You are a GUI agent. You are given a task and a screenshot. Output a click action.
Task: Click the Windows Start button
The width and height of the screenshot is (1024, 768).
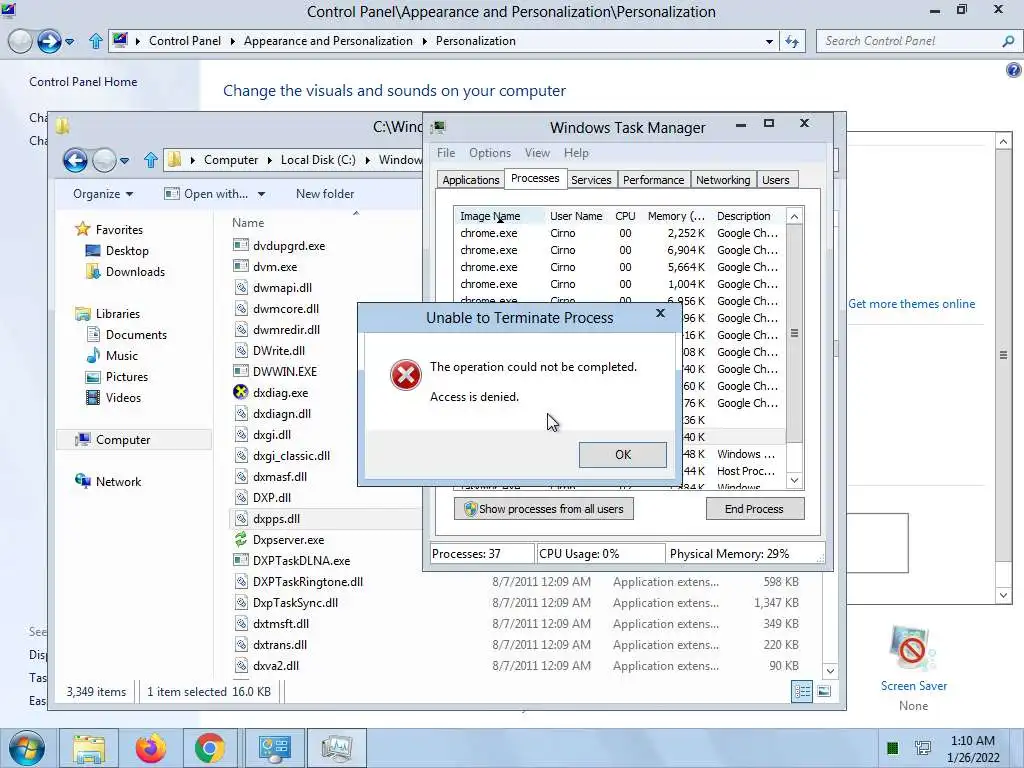point(26,748)
